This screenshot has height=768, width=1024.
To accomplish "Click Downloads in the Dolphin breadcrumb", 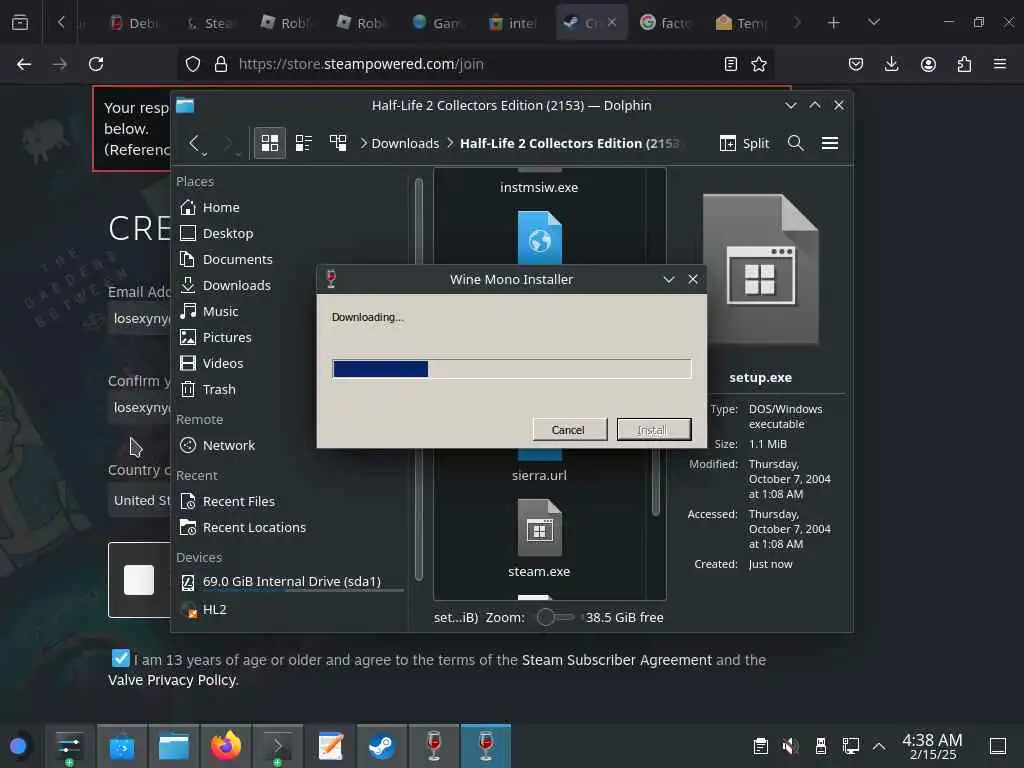I will point(405,144).
